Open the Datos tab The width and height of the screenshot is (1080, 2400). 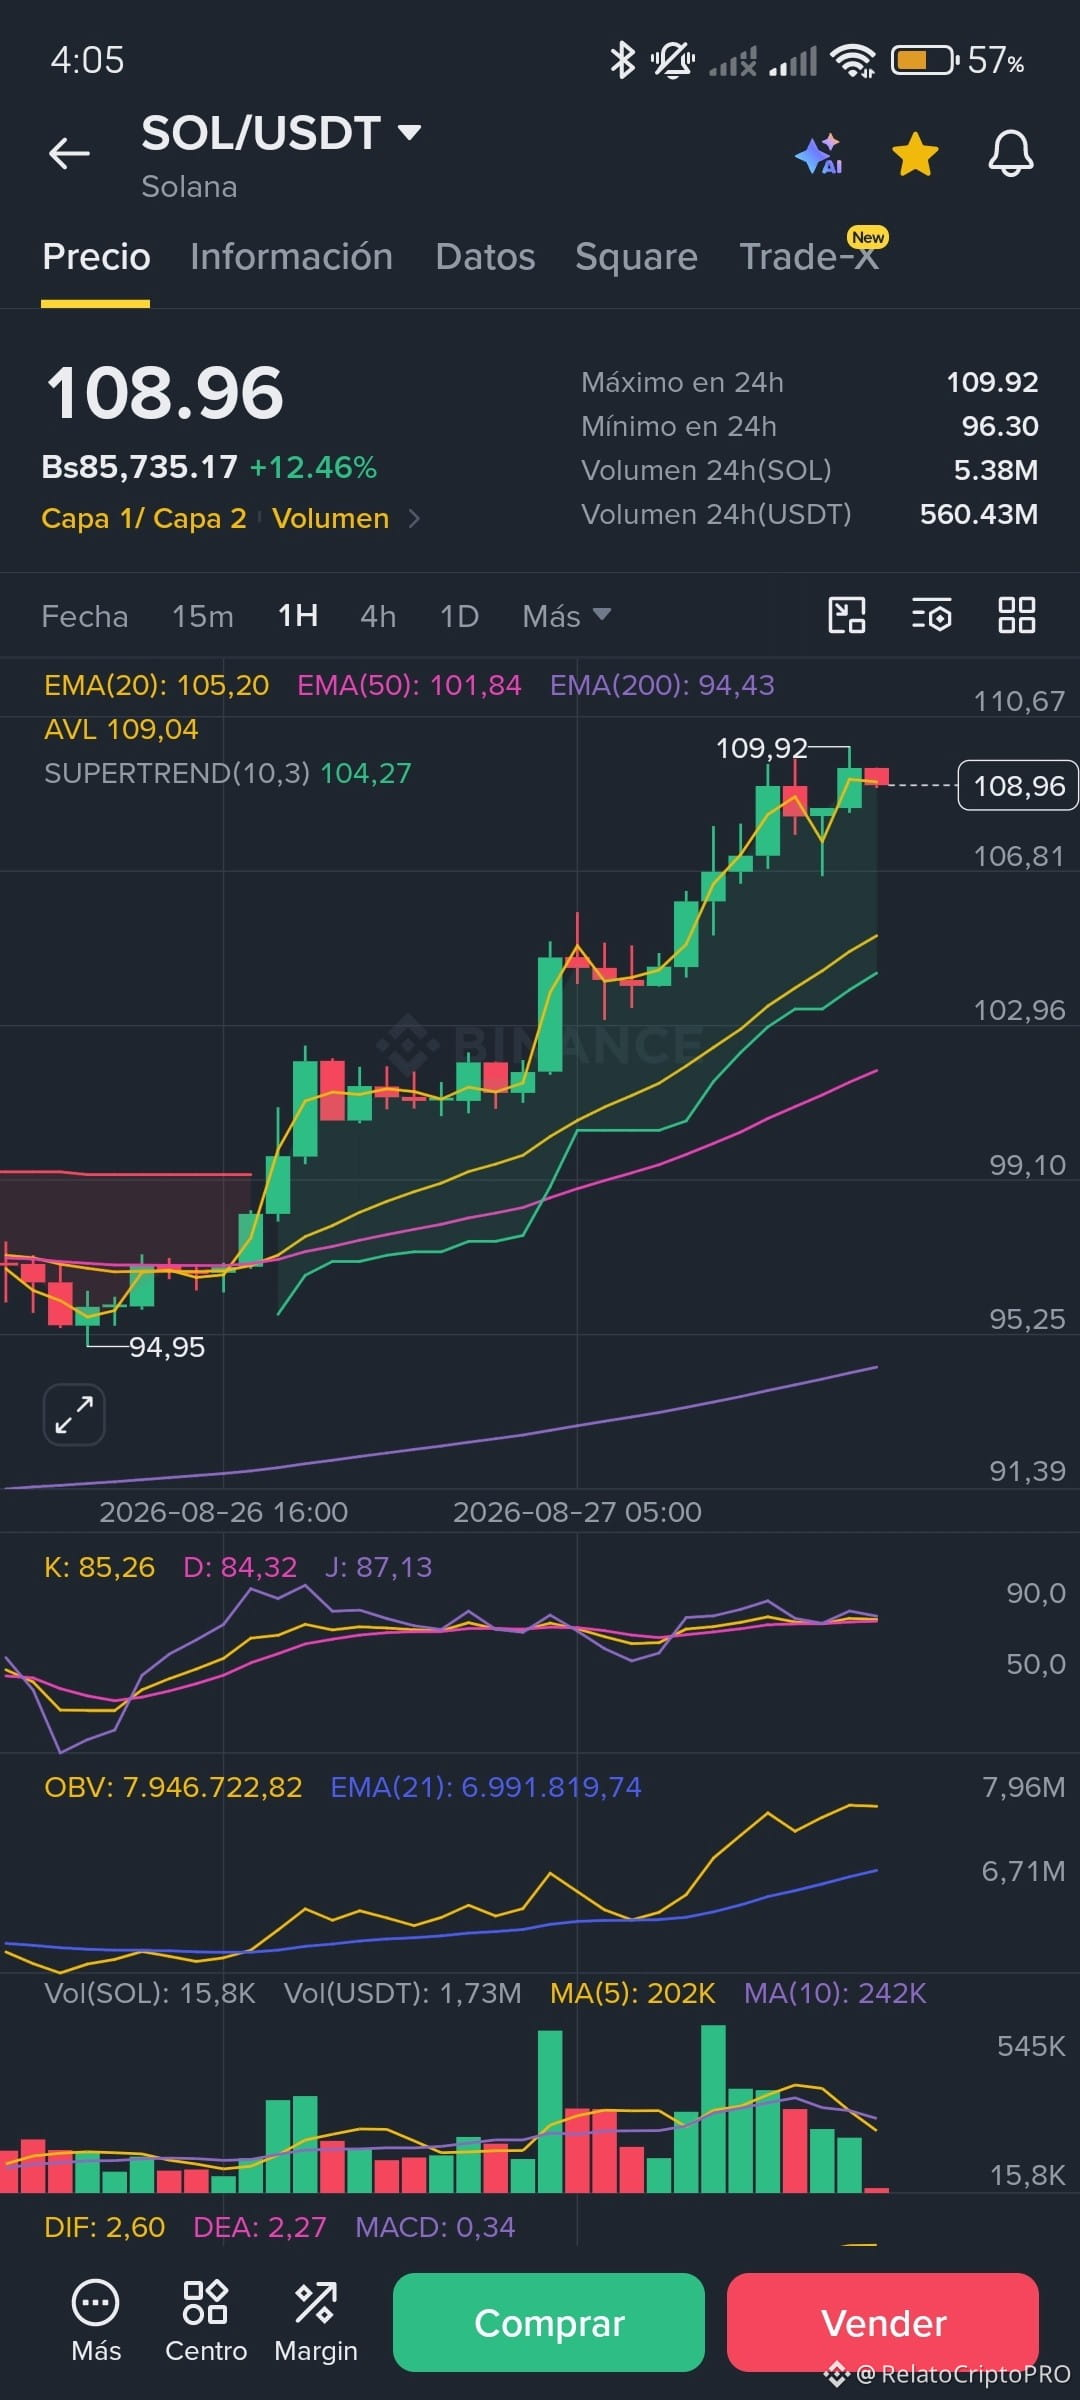(485, 257)
